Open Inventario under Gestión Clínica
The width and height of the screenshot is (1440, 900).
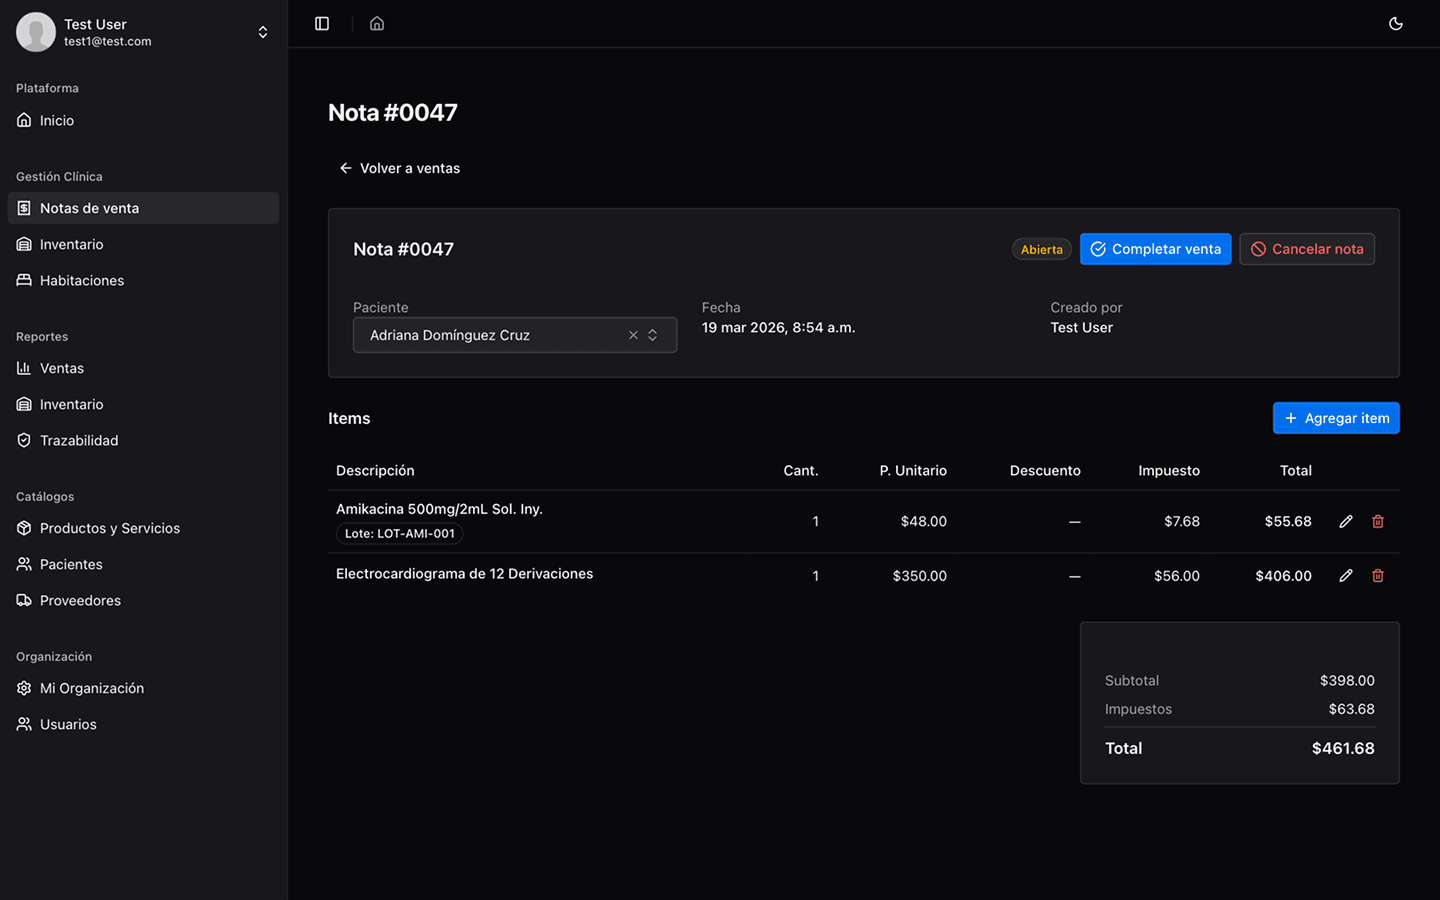72,244
